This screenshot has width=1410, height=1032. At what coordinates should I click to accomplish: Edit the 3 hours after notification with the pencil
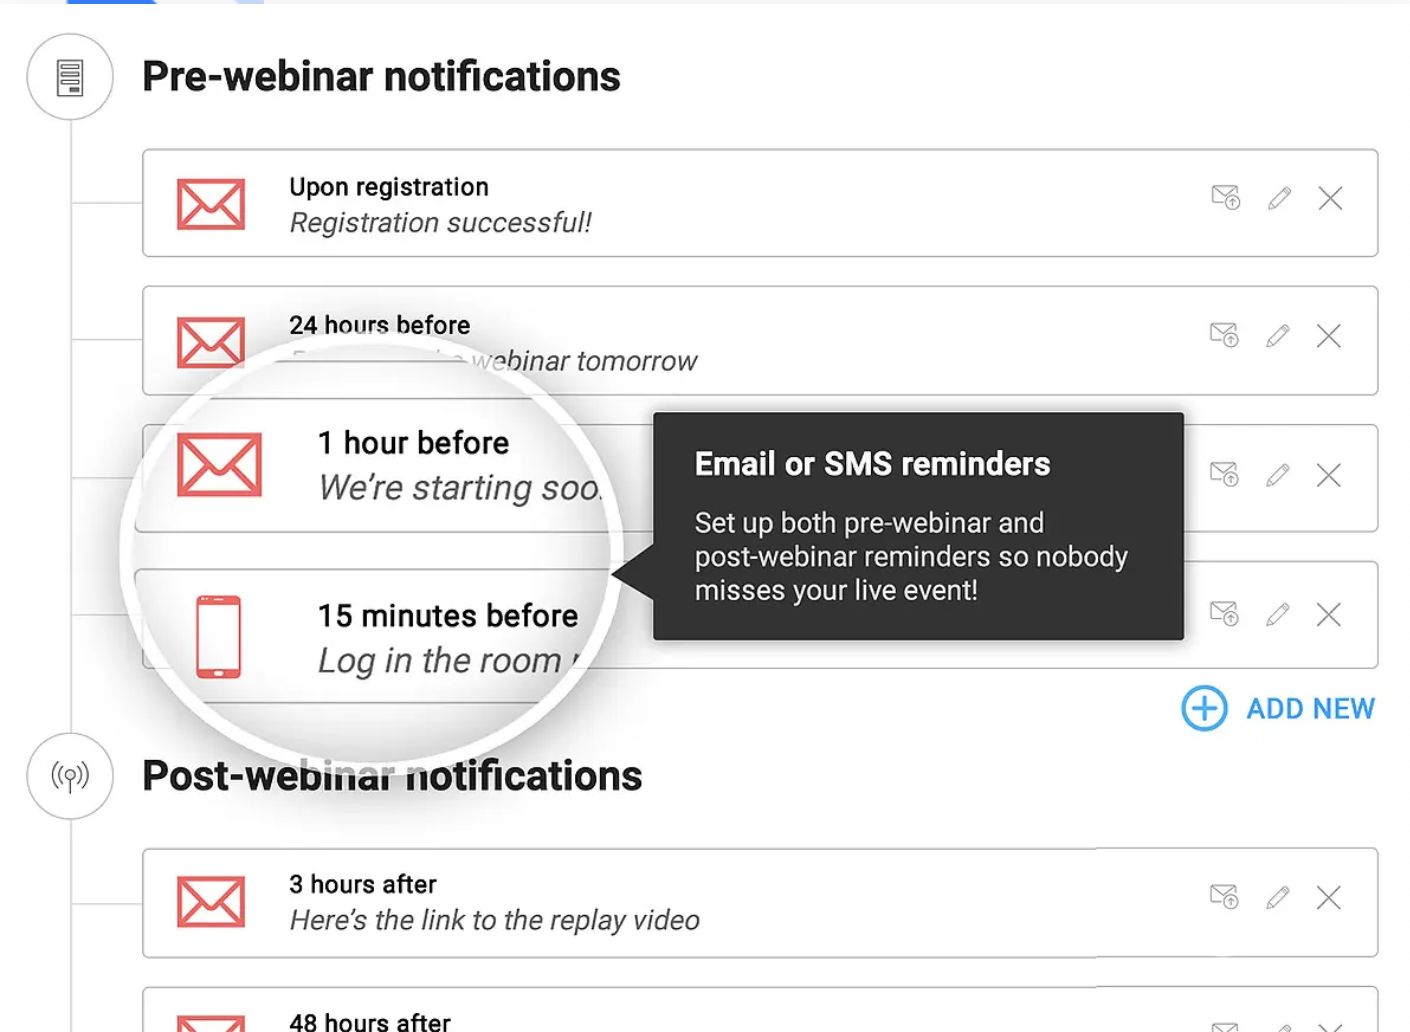(1278, 897)
